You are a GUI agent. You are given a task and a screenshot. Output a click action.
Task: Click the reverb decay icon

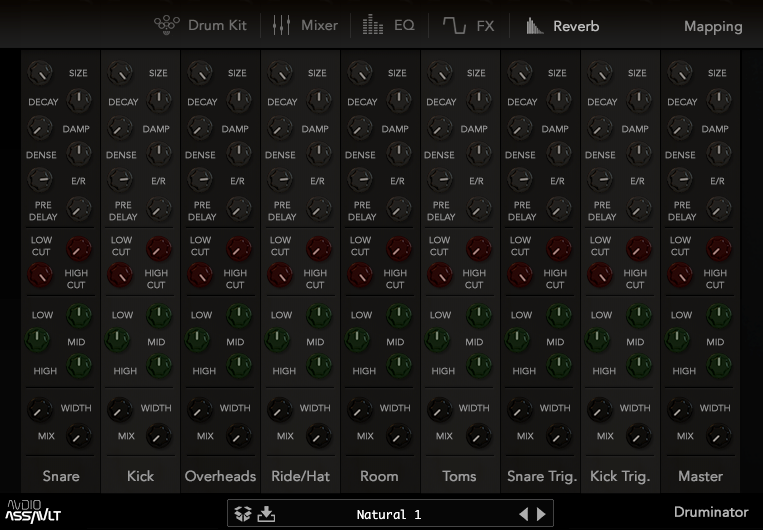(x=534, y=26)
